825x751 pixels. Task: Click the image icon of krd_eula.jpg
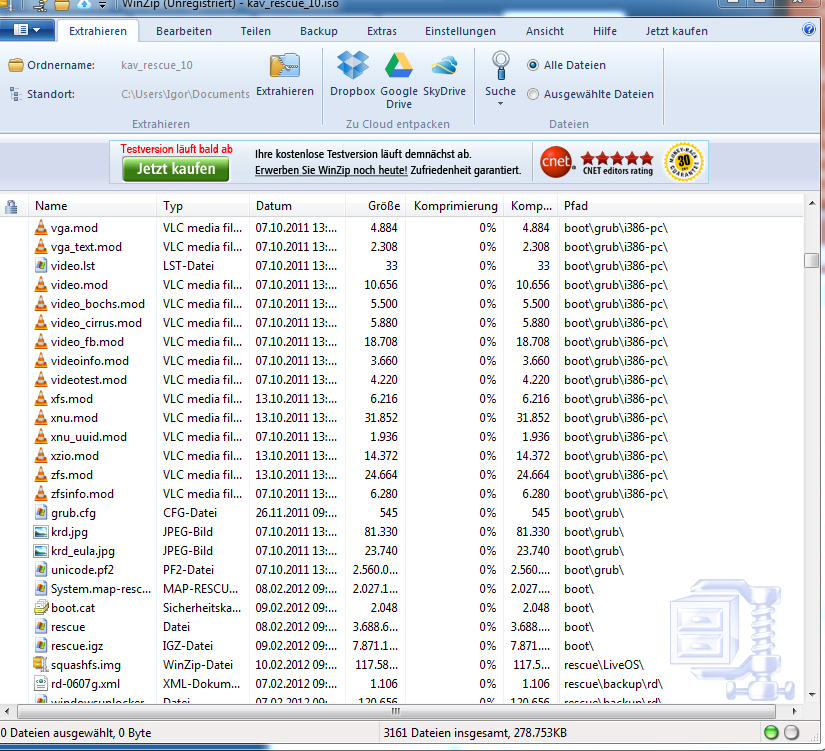coord(41,550)
